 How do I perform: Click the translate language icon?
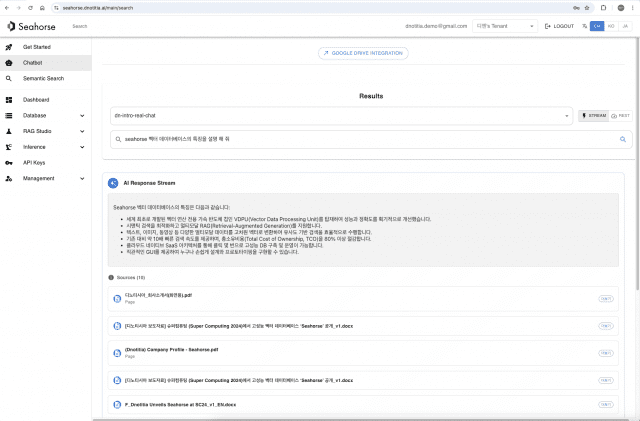point(584,26)
